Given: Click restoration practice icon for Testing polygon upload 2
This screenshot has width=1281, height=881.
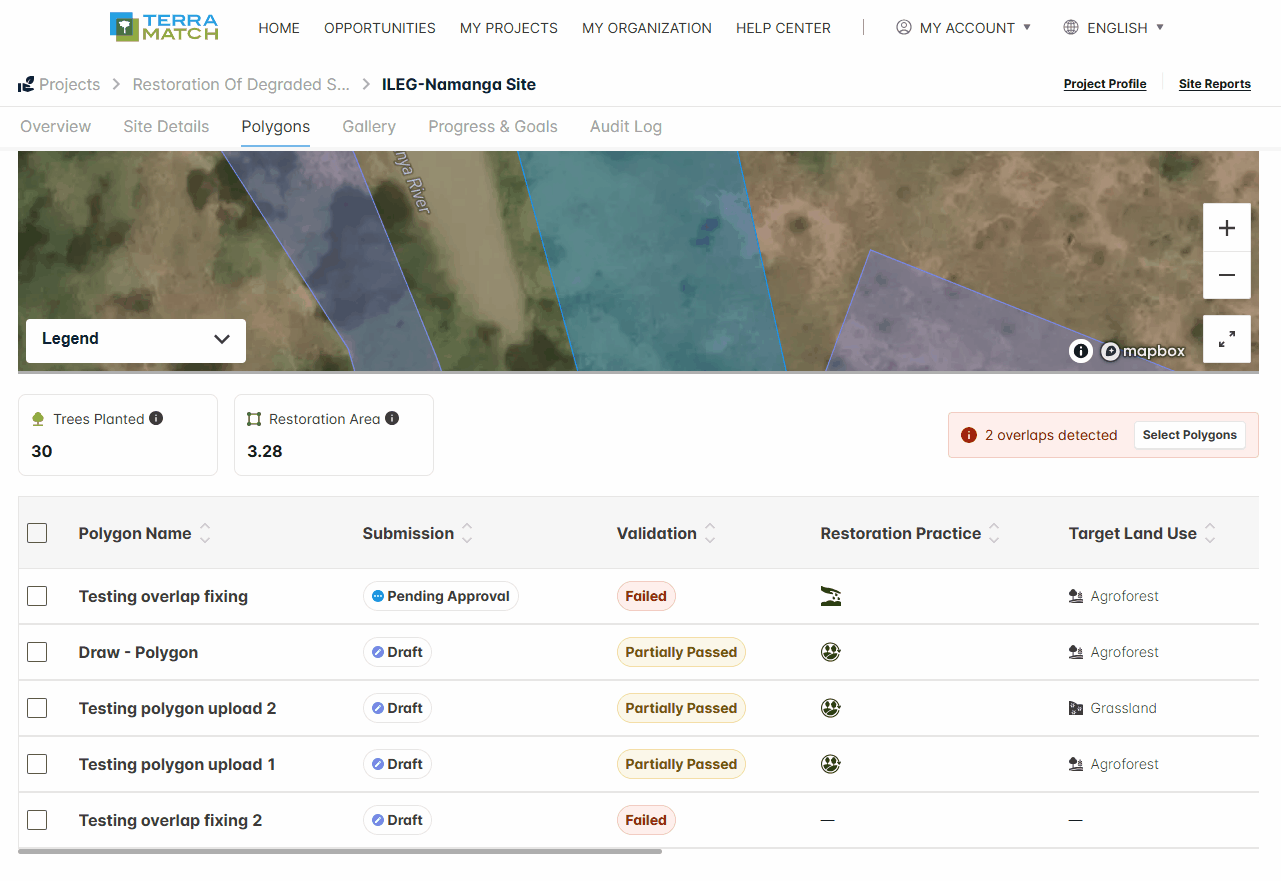Looking at the screenshot, I should (830, 708).
